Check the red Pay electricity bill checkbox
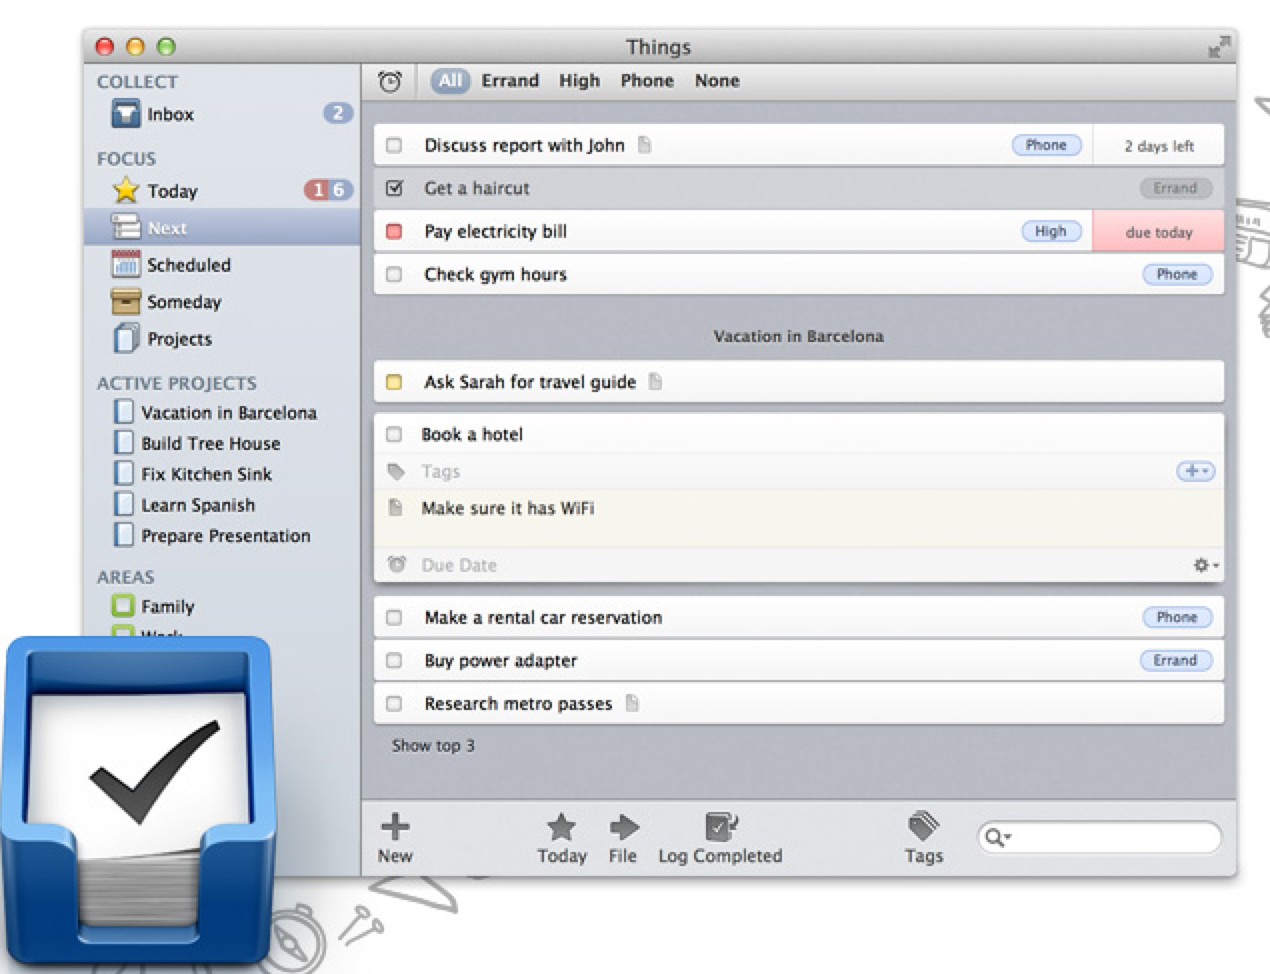Viewport: 1270px width, 974px height. [394, 231]
